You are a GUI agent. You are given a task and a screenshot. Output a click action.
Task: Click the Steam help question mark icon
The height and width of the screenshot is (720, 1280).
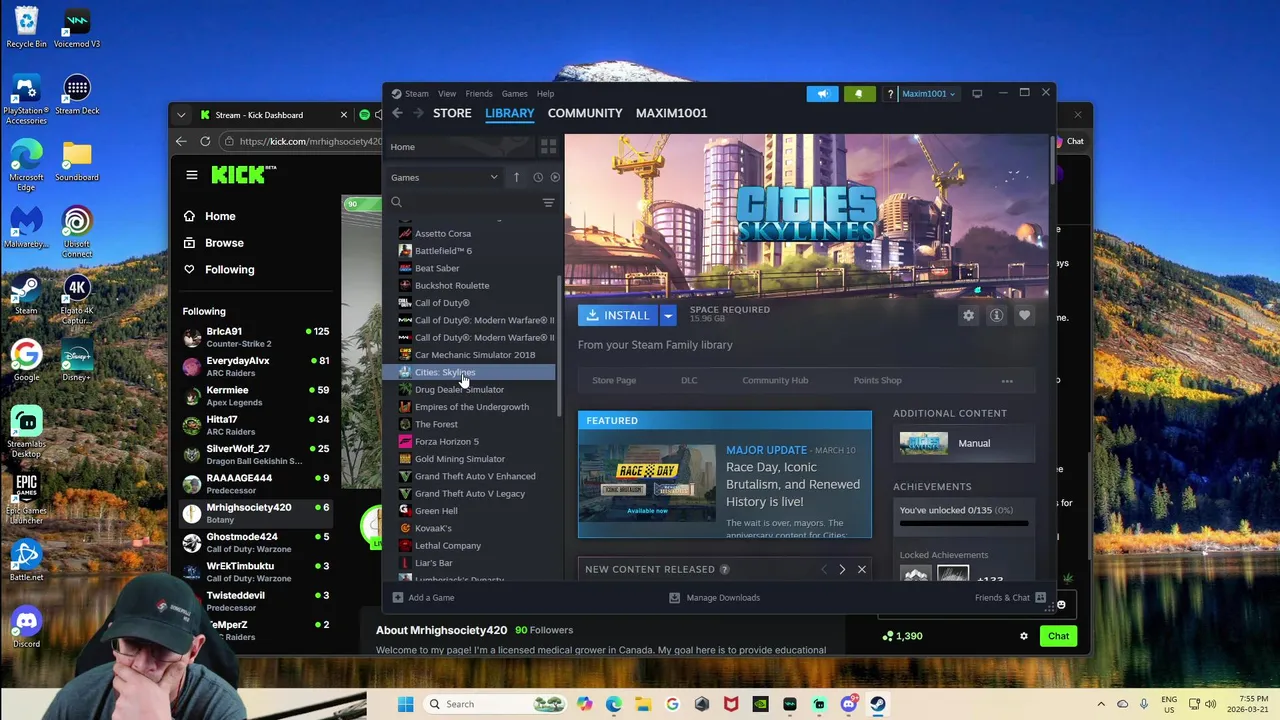click(890, 94)
